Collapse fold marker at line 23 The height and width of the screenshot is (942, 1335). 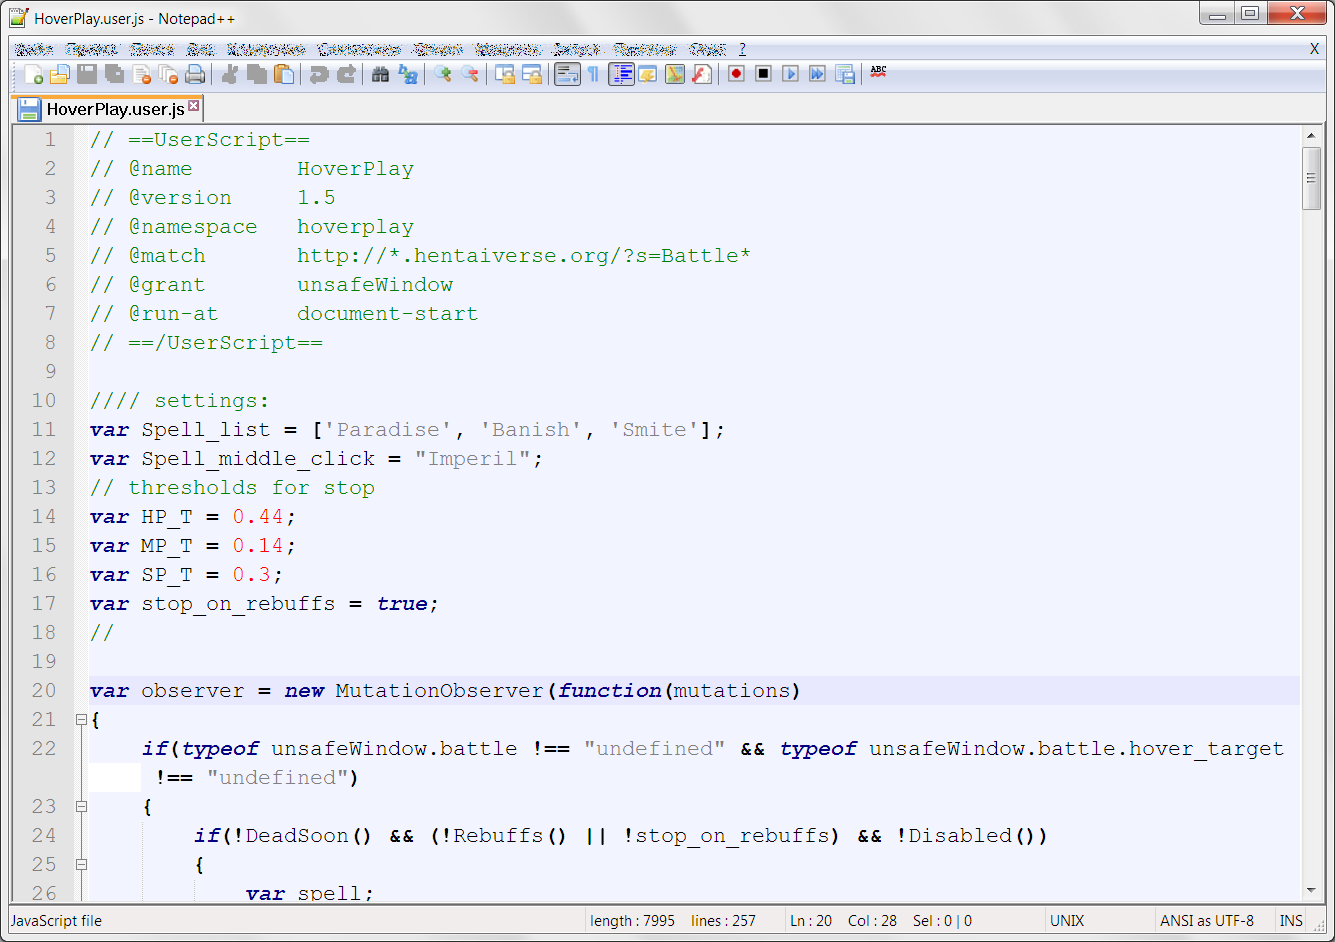(x=81, y=806)
